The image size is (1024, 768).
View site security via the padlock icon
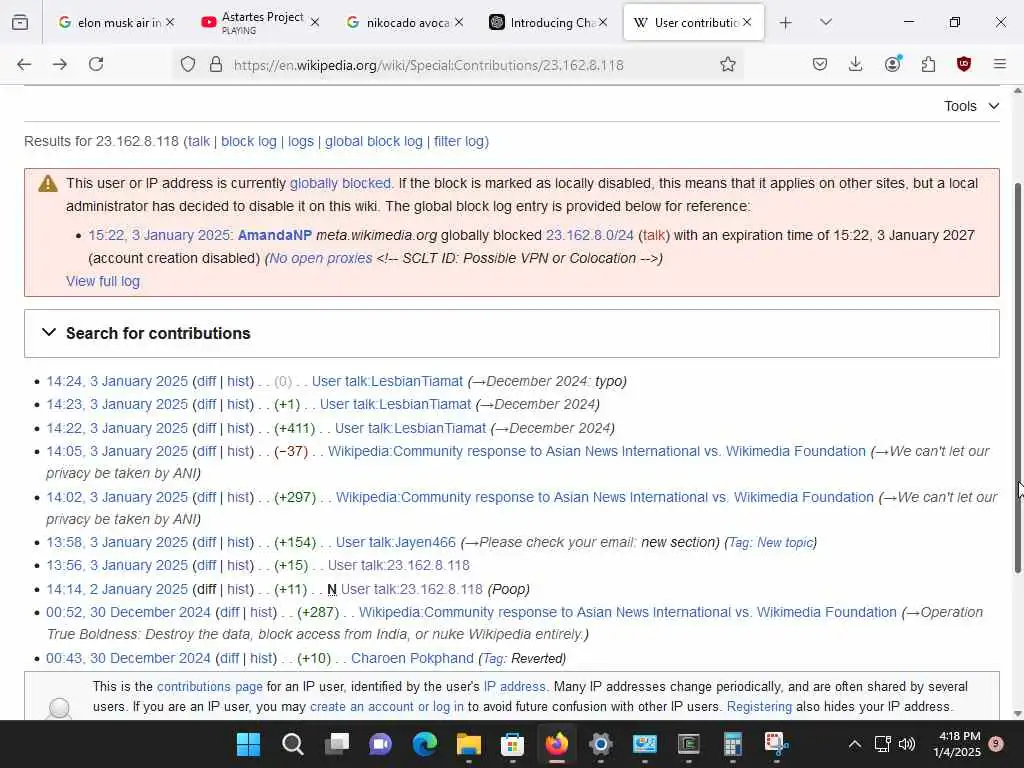click(x=216, y=65)
